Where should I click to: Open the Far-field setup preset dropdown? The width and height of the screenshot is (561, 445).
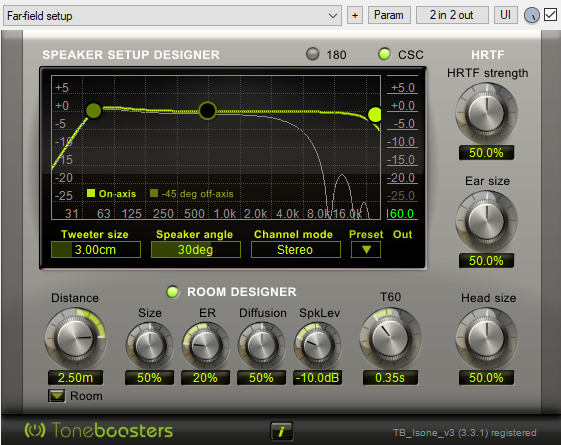point(172,15)
